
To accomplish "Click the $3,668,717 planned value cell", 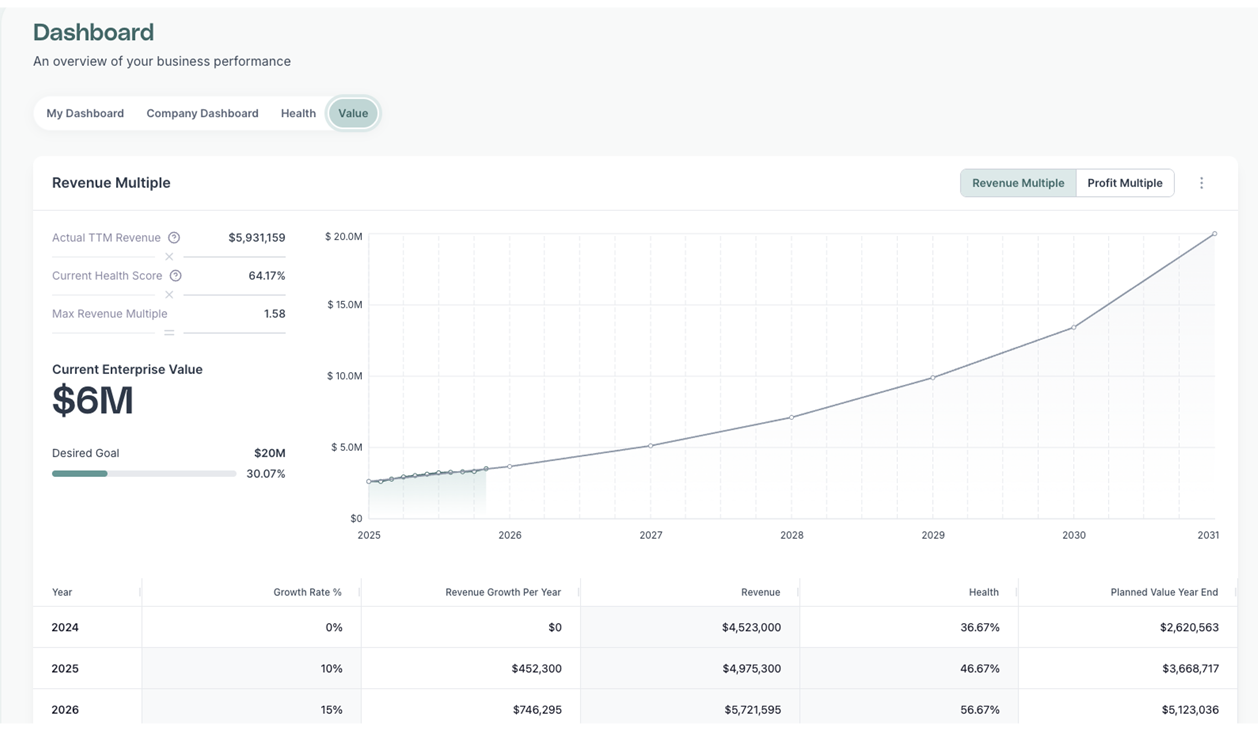I will click(1128, 668).
